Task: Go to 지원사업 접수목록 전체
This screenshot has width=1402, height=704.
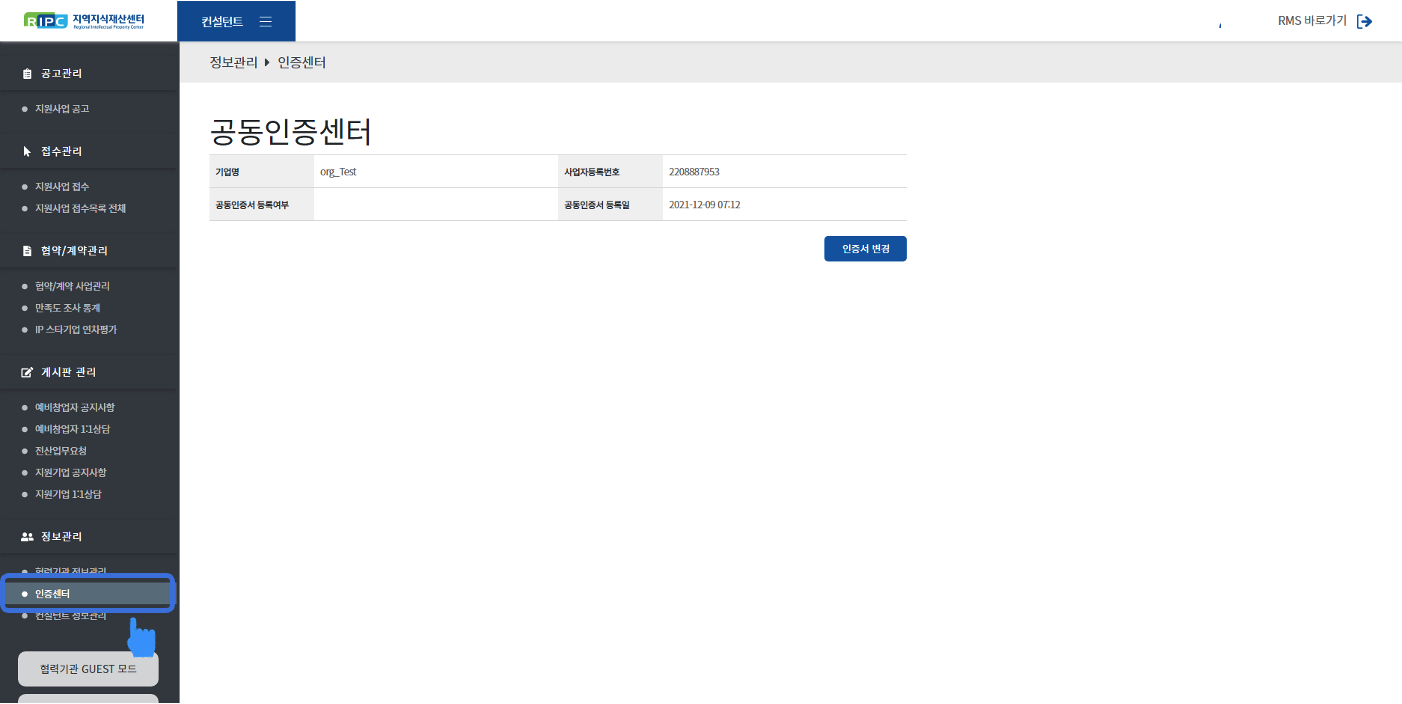Action: coord(80,209)
